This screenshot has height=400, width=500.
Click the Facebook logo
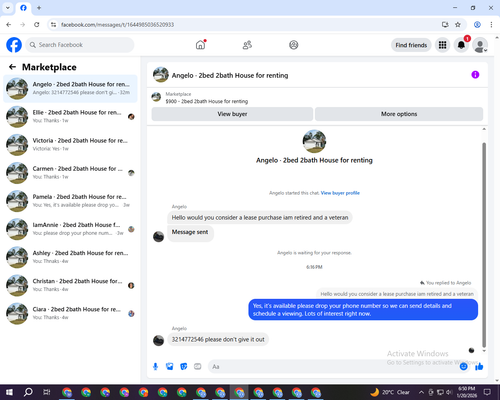pos(14,45)
